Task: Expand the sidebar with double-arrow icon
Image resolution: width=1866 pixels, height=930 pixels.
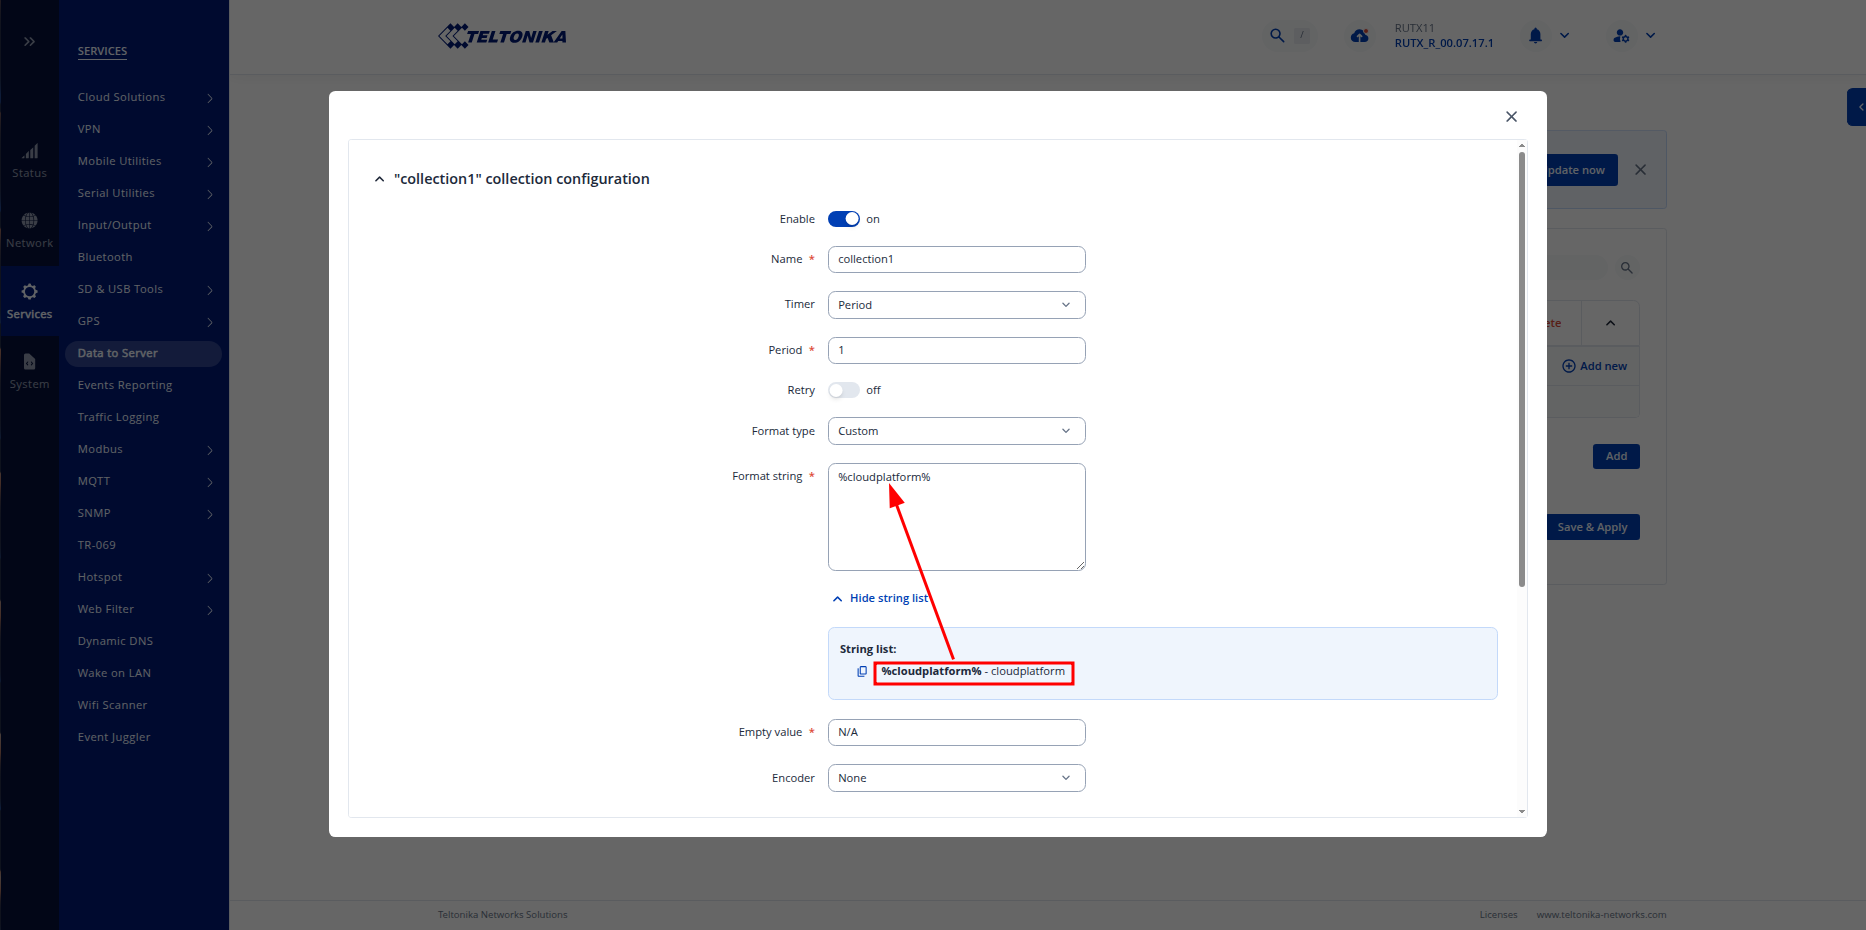Action: pos(29,42)
